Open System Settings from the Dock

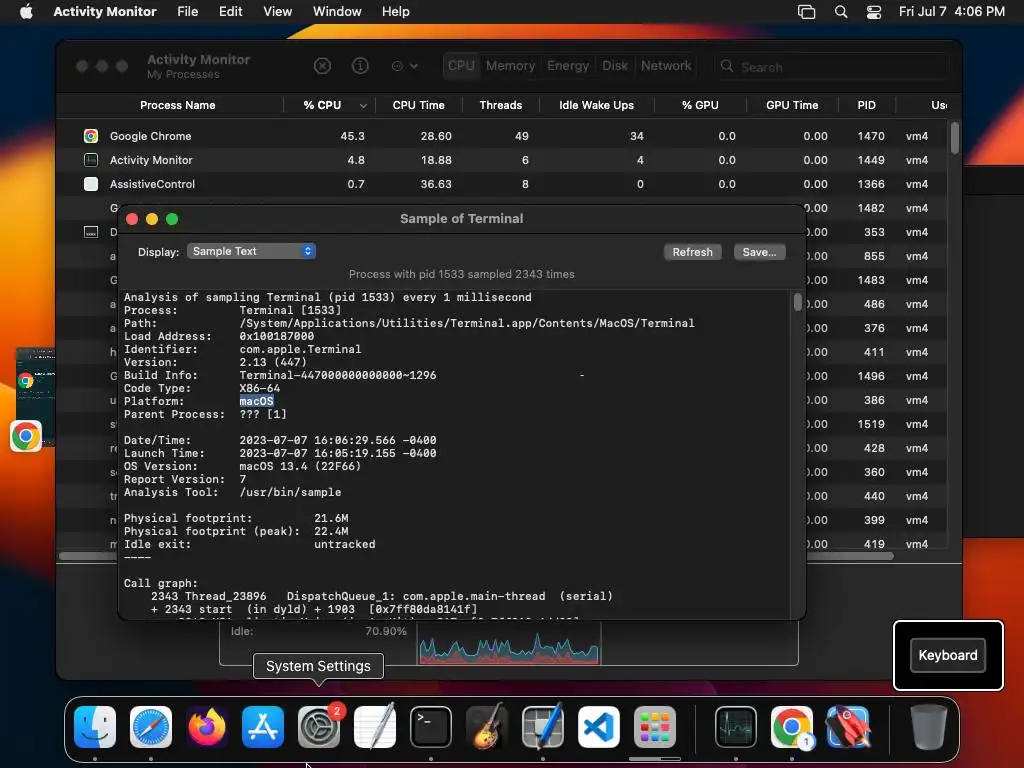(x=319, y=726)
